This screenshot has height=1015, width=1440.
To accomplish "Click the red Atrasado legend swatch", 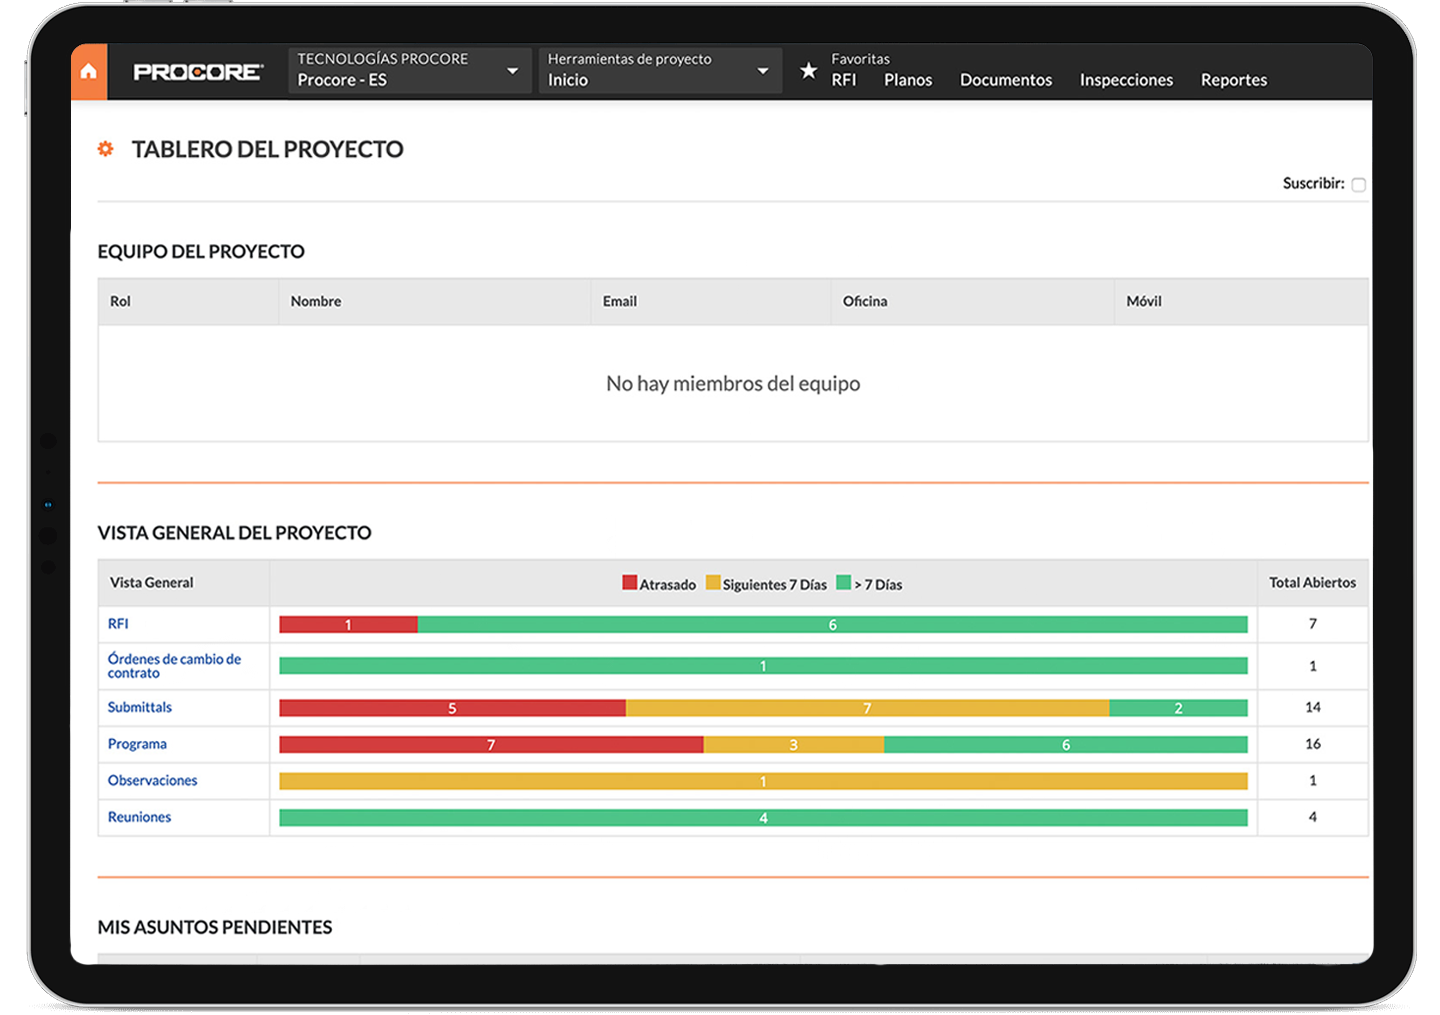I will 630,582.
